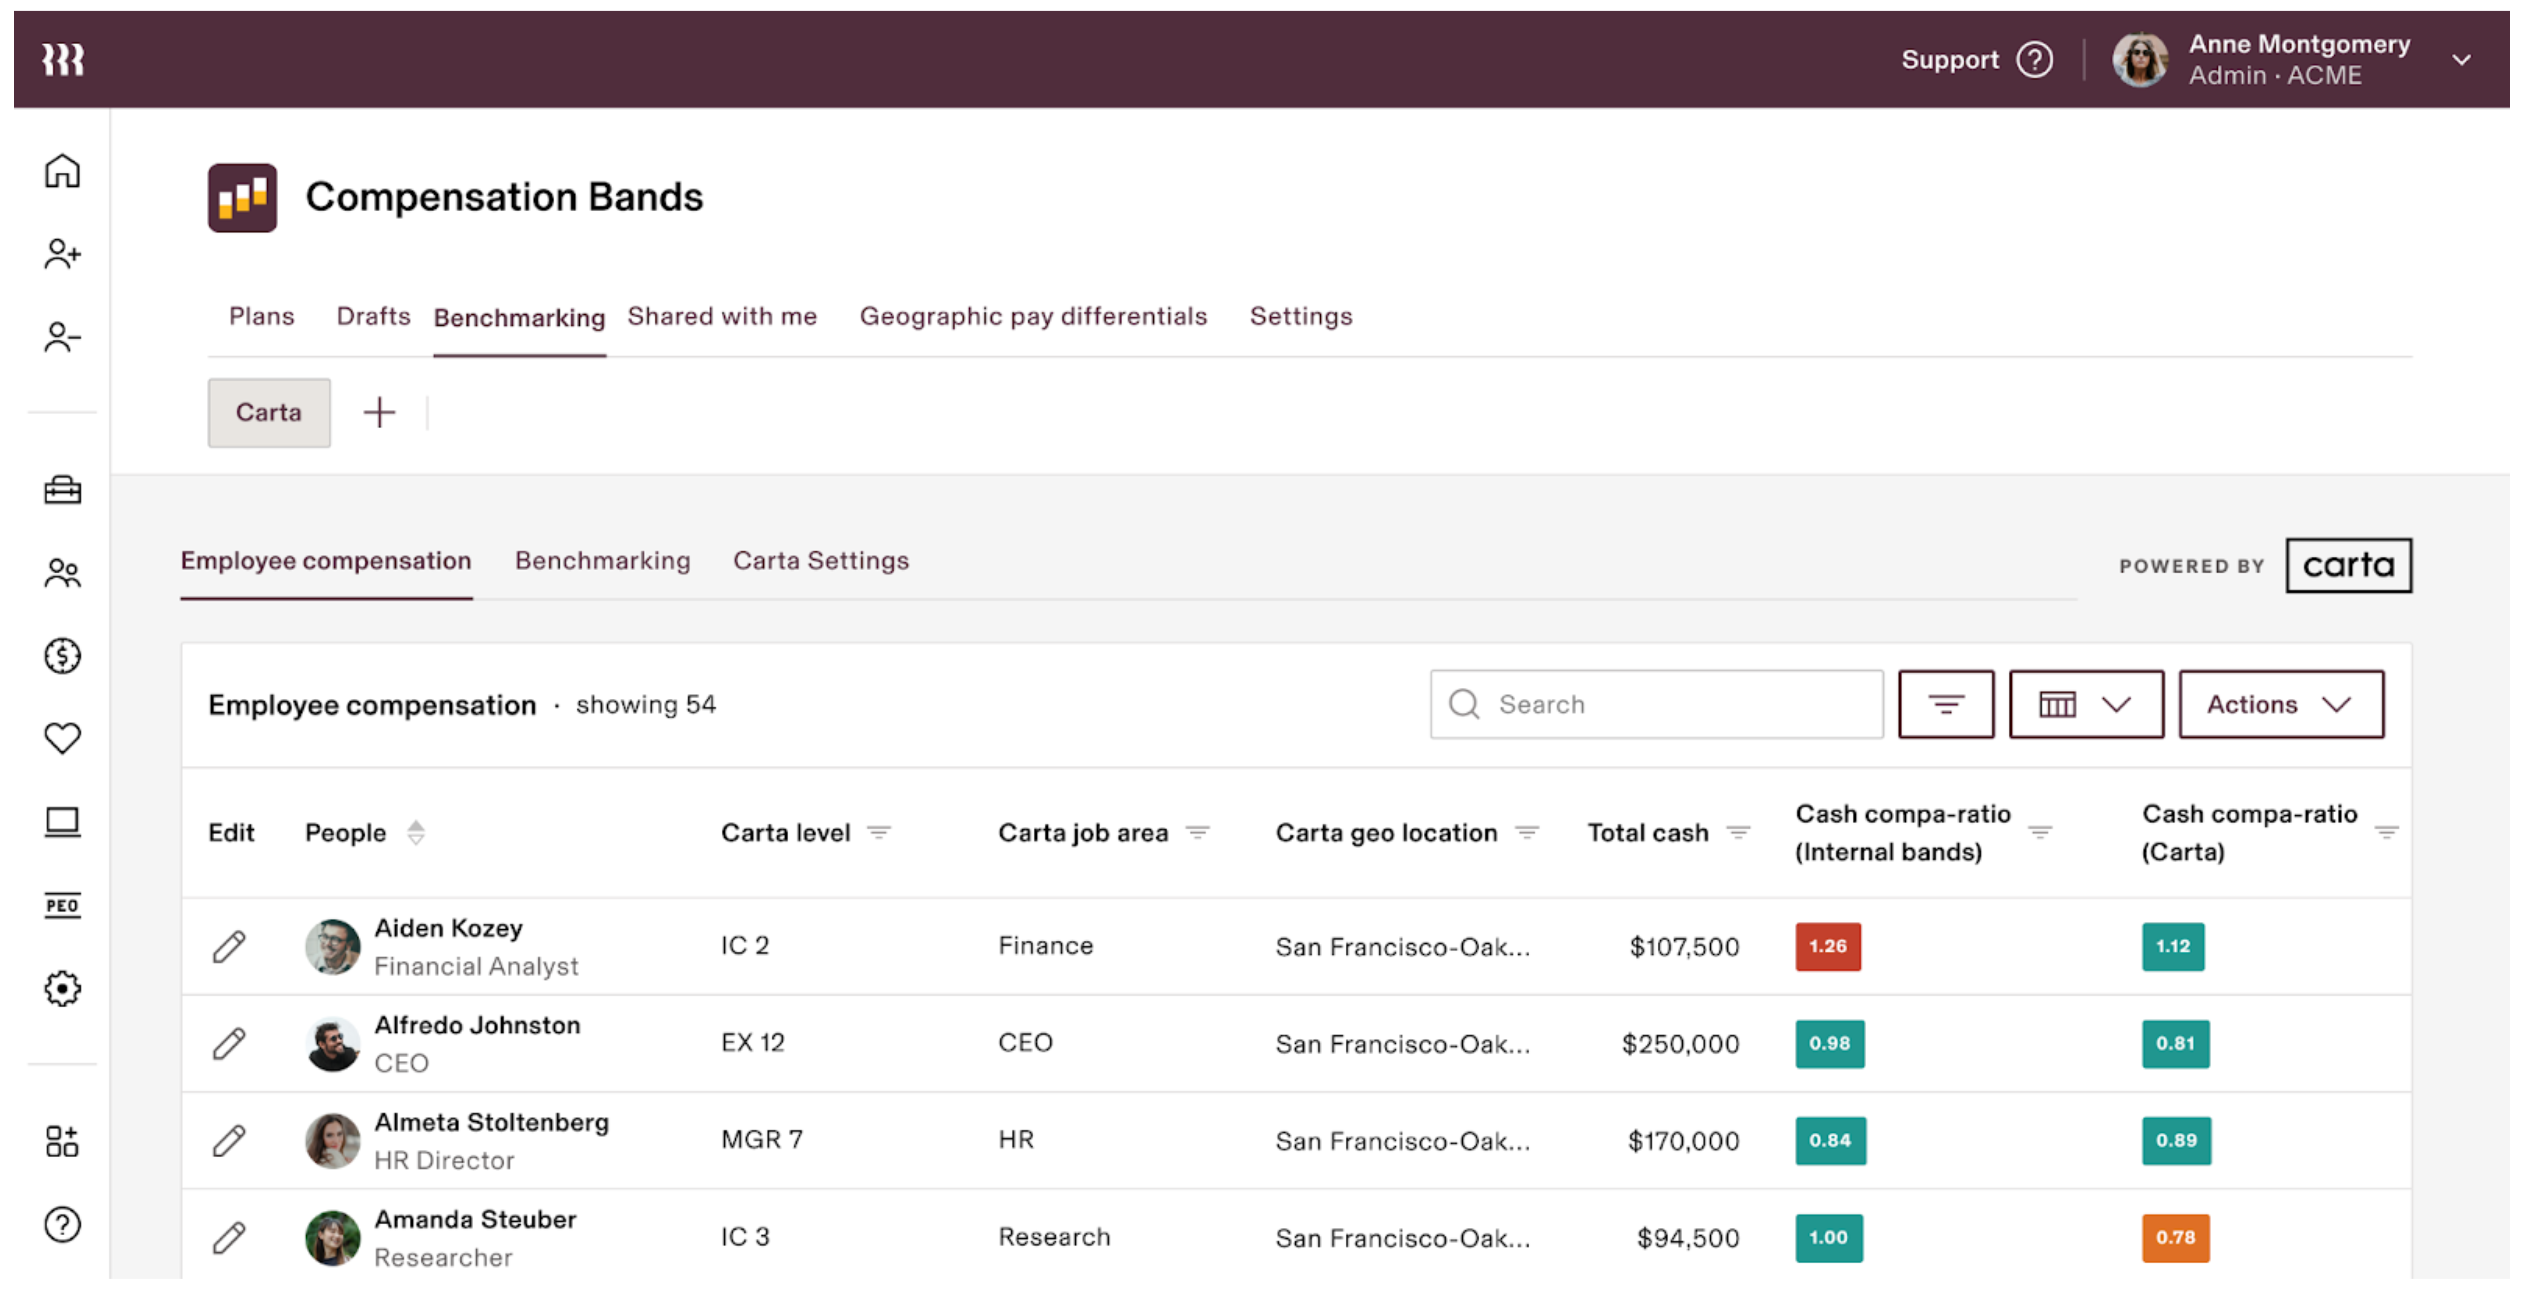Open the dollar payroll sidebar icon
The image size is (2526, 1294).
click(62, 656)
